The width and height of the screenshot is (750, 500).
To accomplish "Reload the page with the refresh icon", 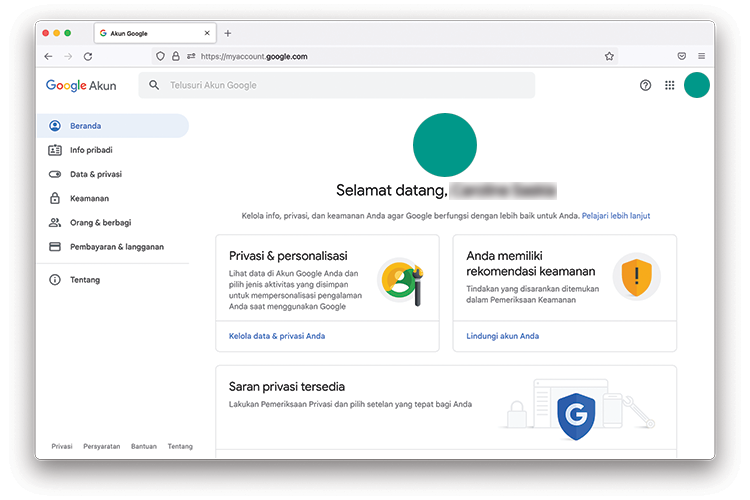I will point(88,56).
